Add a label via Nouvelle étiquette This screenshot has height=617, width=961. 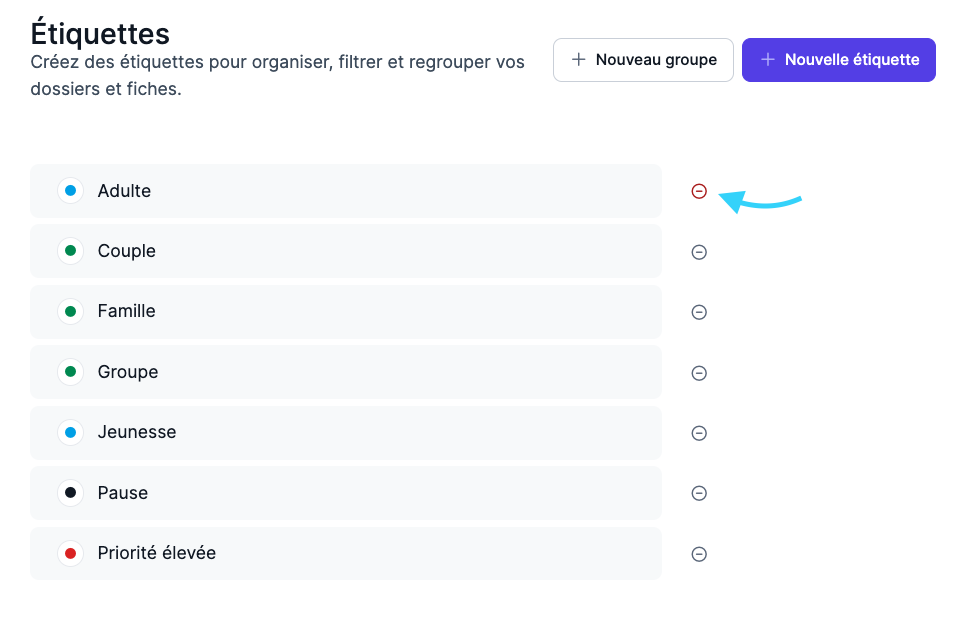pos(838,60)
